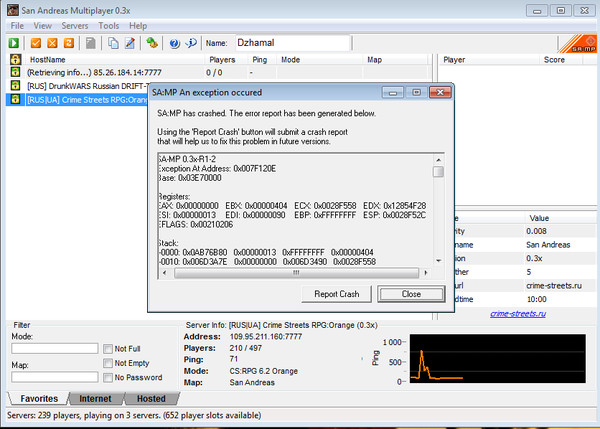Sort by the Players column header
The image size is (600, 429).
pyautogui.click(x=226, y=60)
